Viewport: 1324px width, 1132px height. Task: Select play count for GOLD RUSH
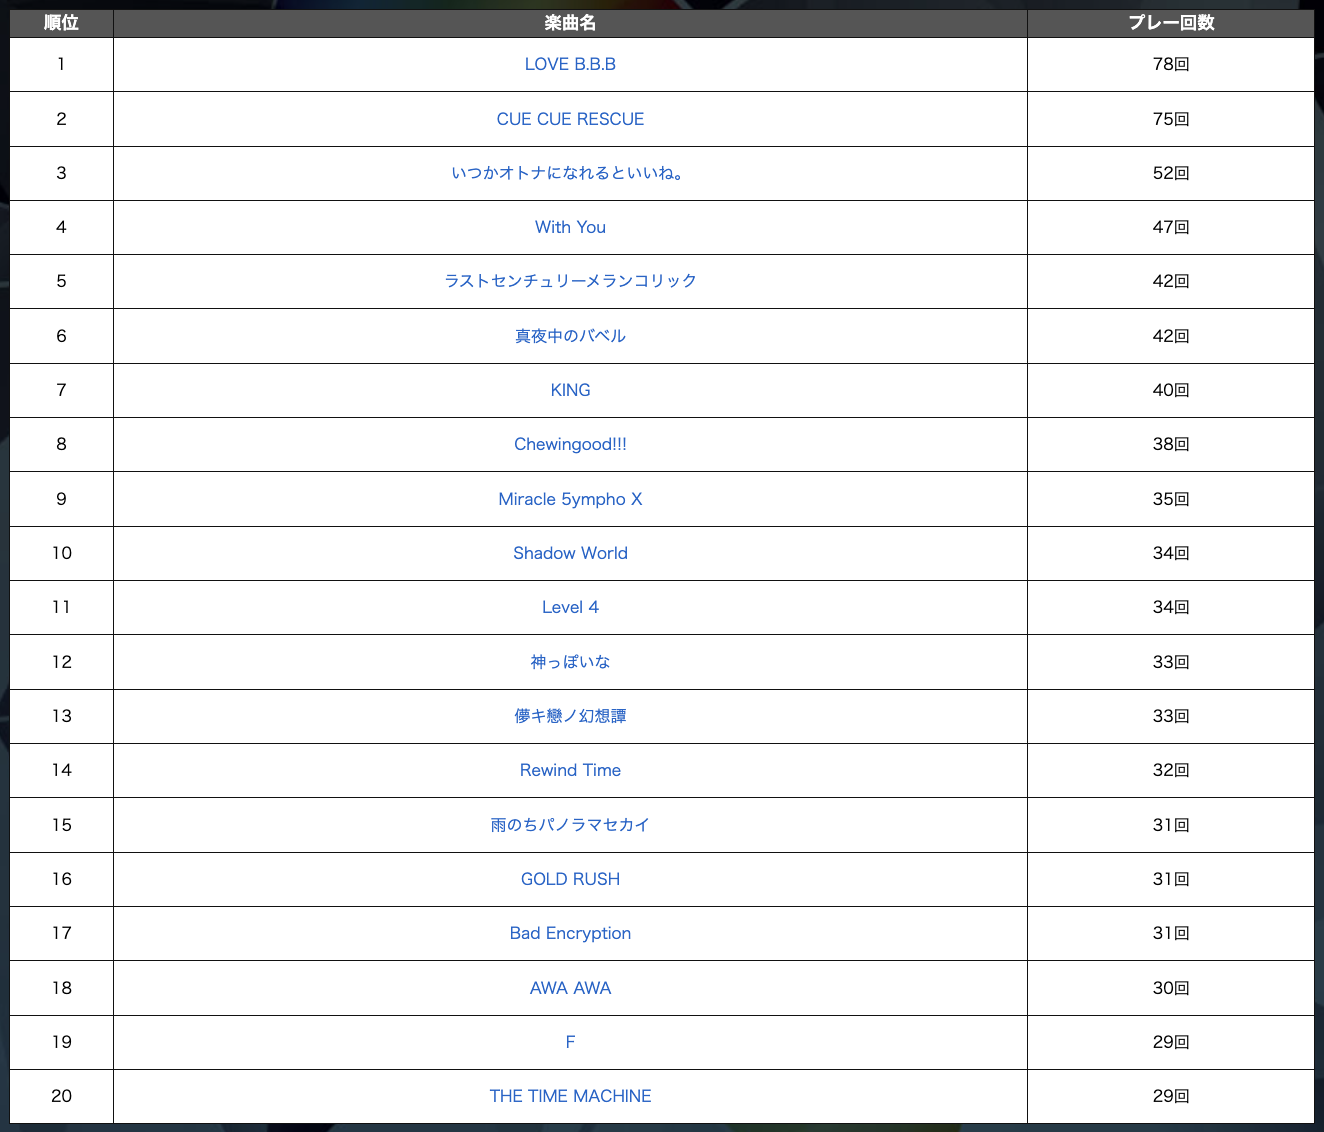tap(1171, 879)
